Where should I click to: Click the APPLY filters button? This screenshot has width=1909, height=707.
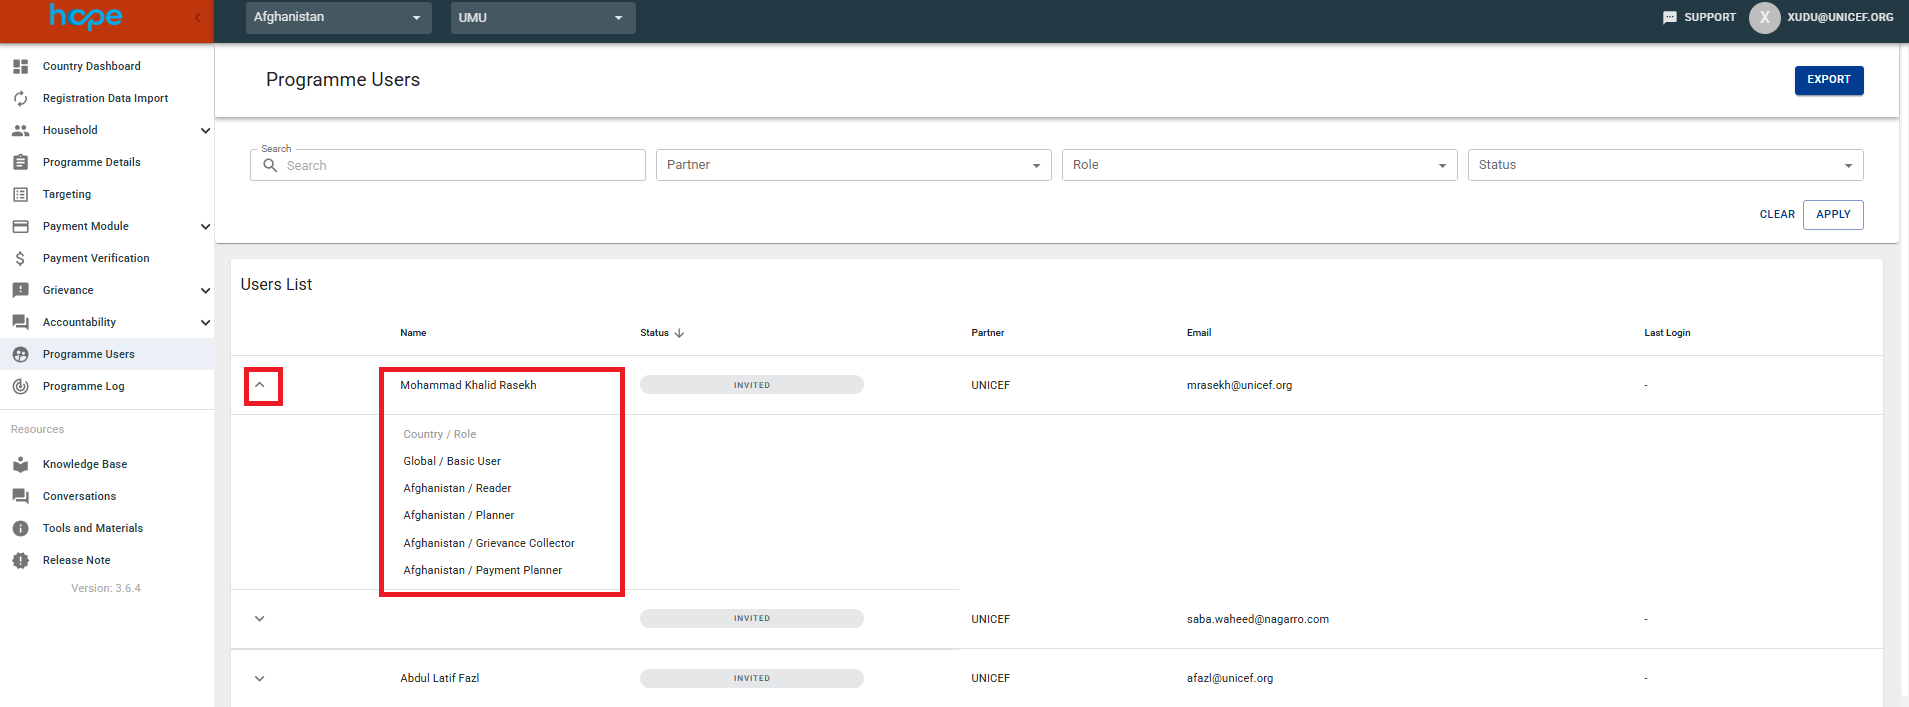tap(1832, 214)
